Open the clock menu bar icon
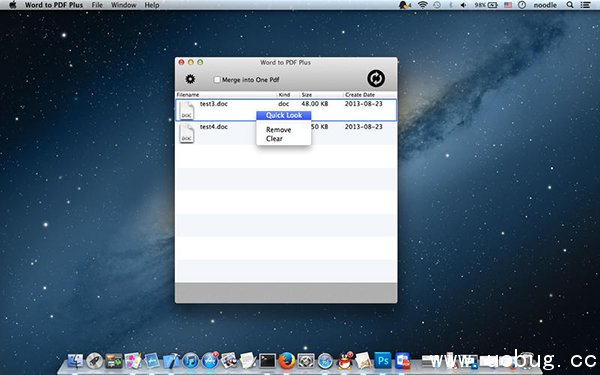 (x=522, y=5)
